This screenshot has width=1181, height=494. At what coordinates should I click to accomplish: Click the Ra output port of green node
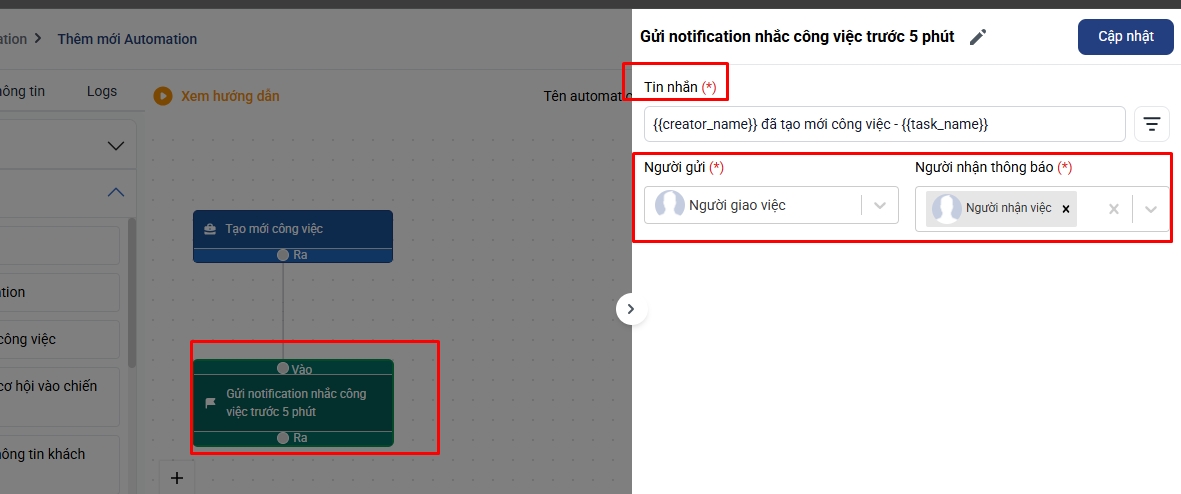pos(283,438)
